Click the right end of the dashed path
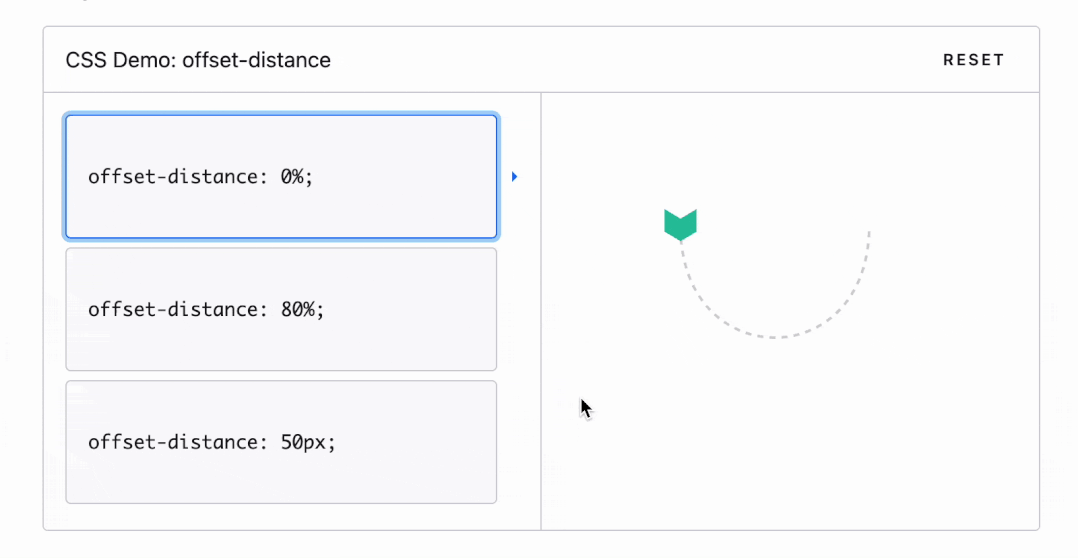Image resolution: width=1078 pixels, height=558 pixels. coord(869,234)
